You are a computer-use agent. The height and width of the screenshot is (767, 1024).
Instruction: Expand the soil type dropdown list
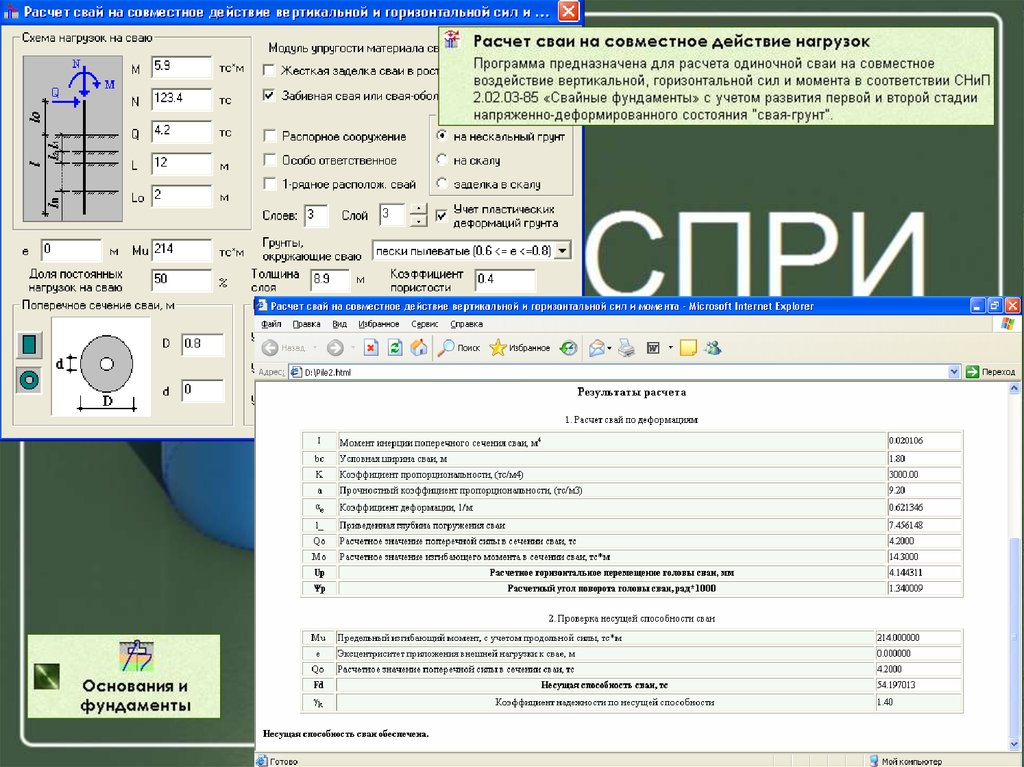click(562, 250)
